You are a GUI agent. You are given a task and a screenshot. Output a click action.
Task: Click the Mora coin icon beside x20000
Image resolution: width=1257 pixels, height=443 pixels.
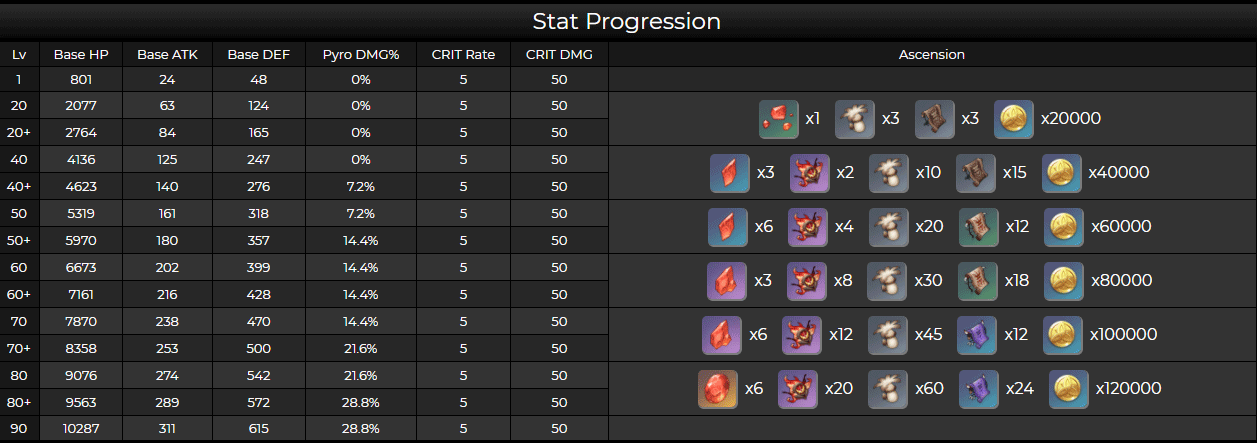tap(1014, 119)
